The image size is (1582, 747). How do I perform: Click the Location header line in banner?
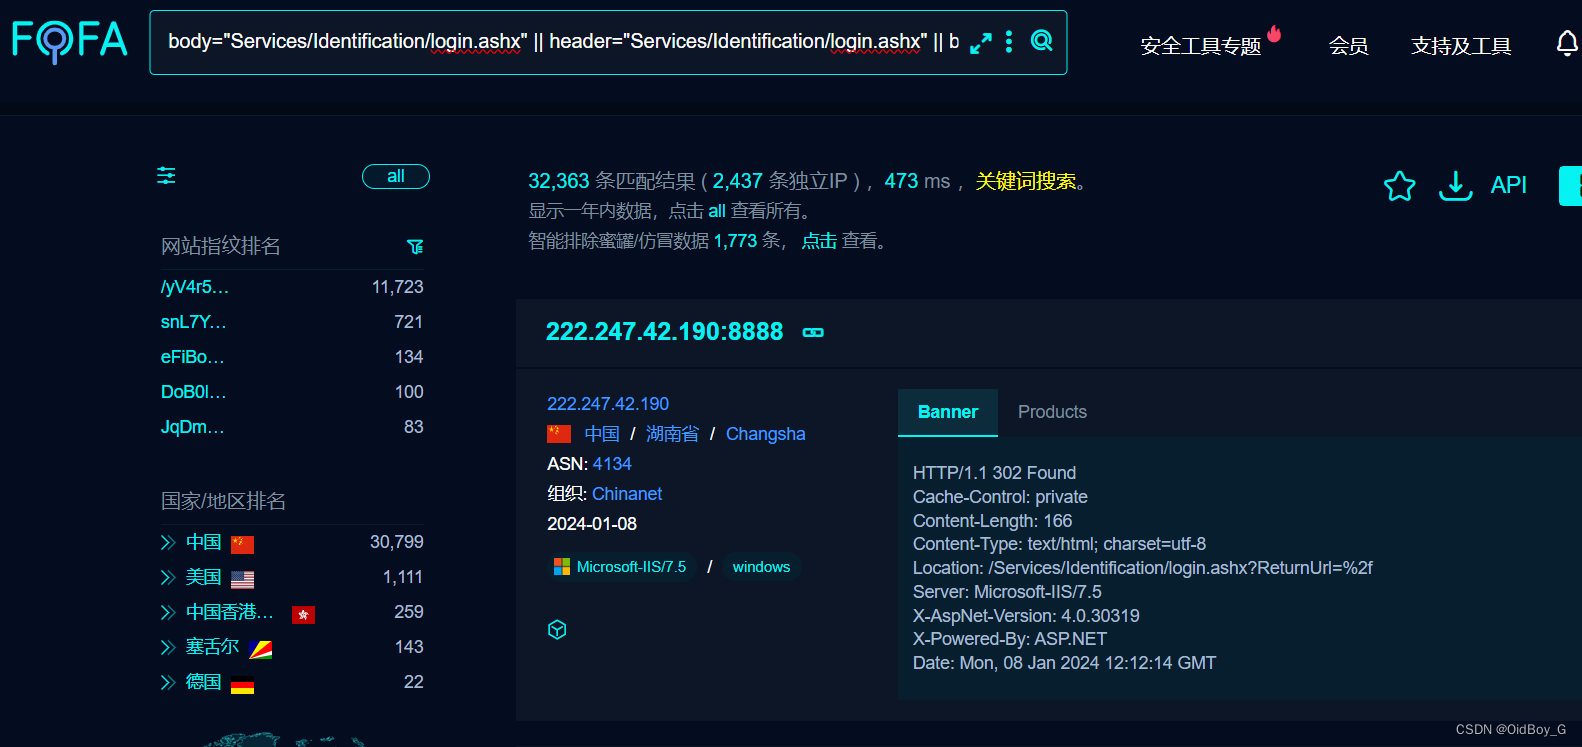pyautogui.click(x=1143, y=568)
